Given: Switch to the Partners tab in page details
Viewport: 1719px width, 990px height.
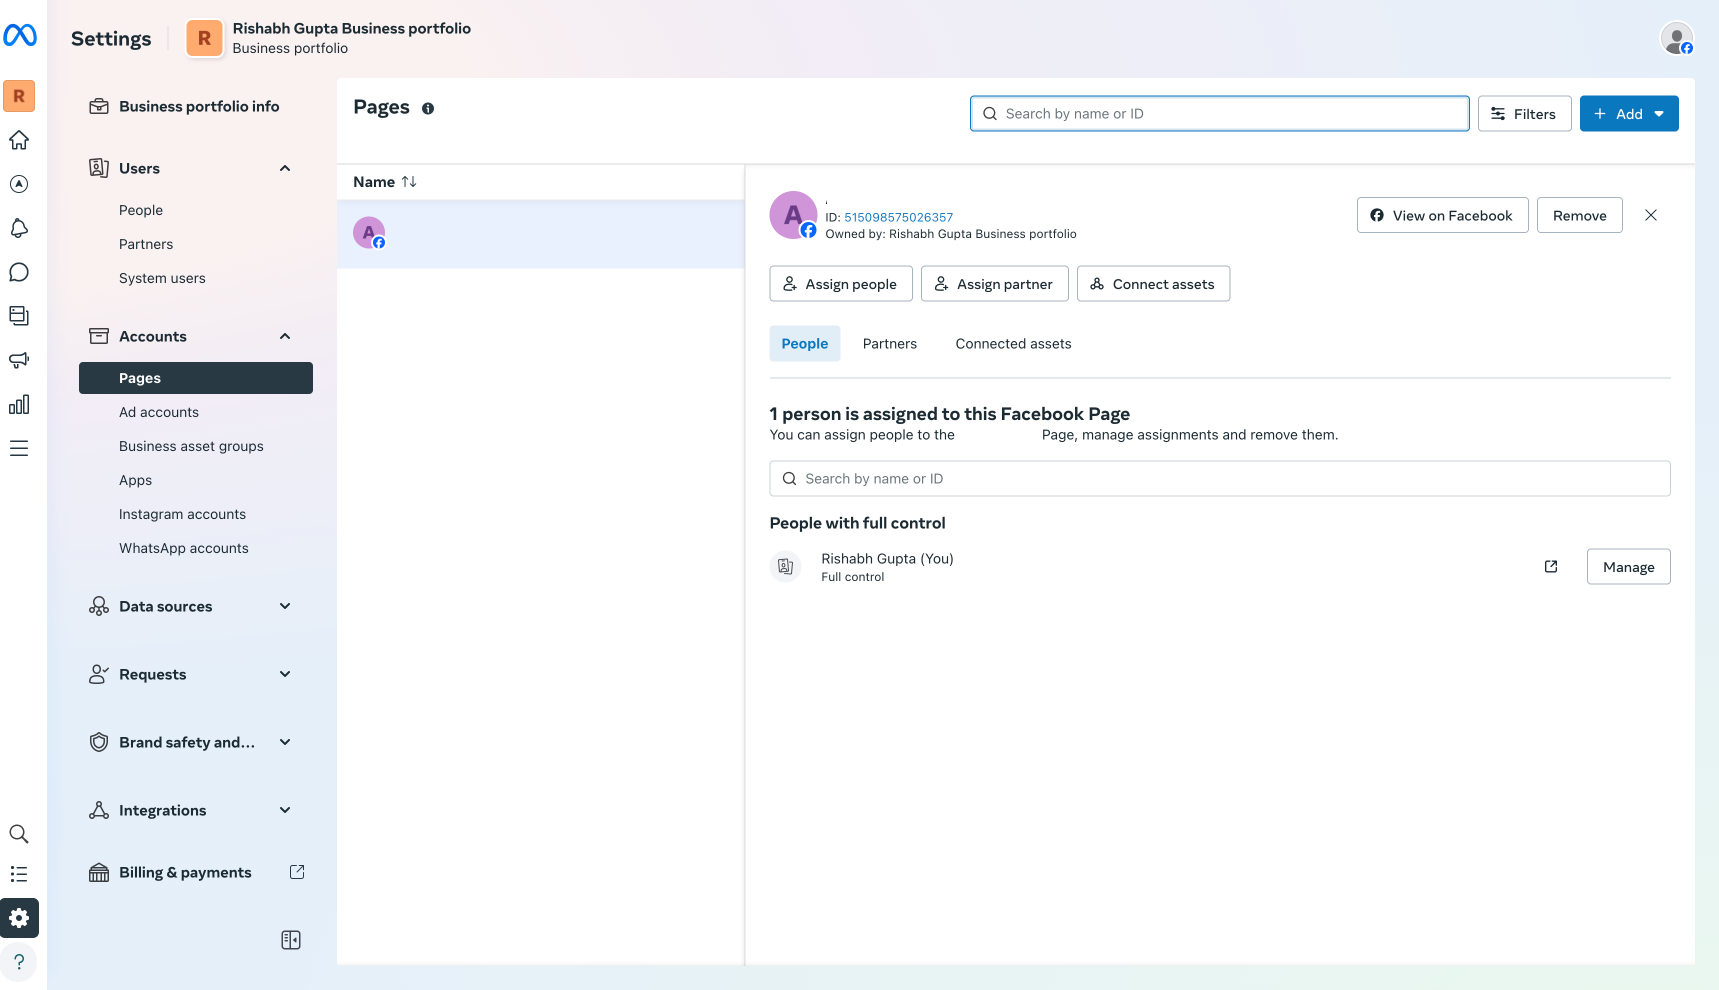Looking at the screenshot, I should (x=890, y=344).
